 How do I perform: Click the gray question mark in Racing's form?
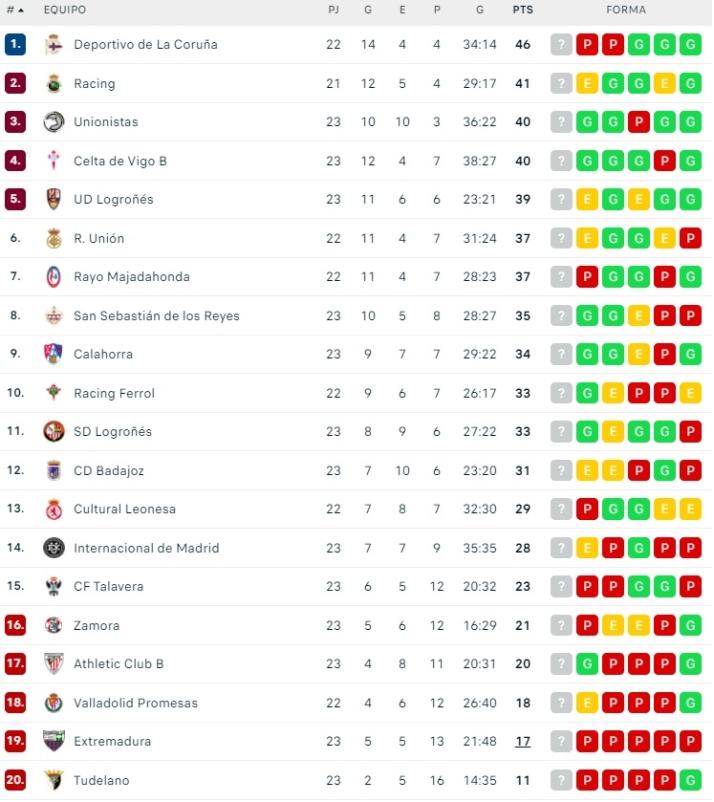tap(562, 83)
